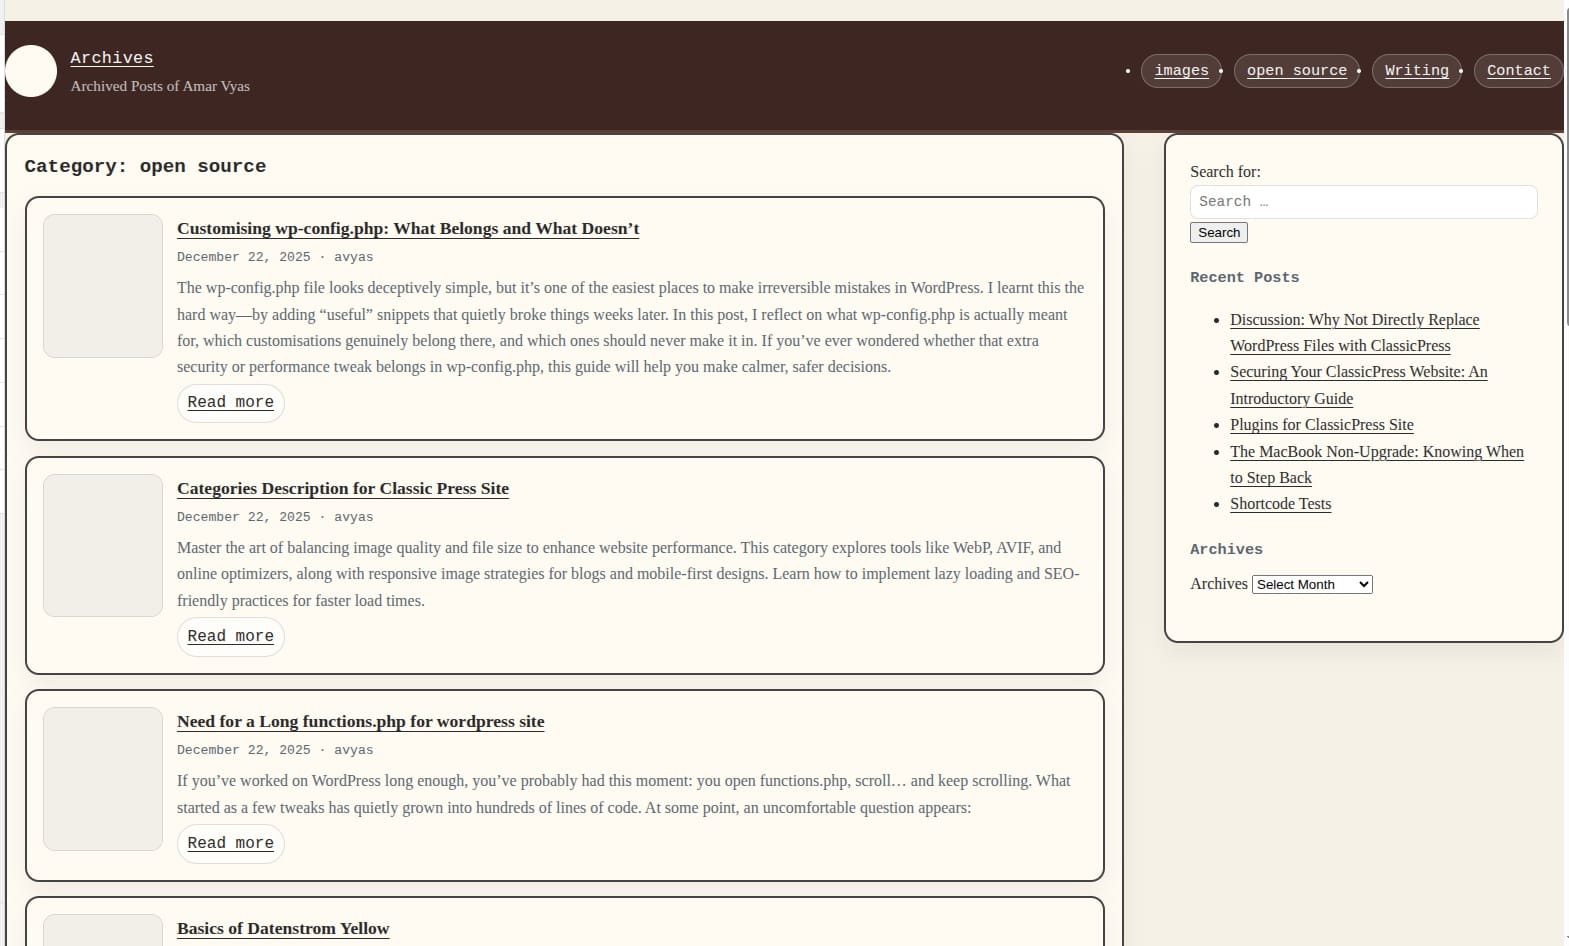The image size is (1569, 946).
Task: Open recent post Securing Your ClassicPress Website
Action: point(1359,385)
